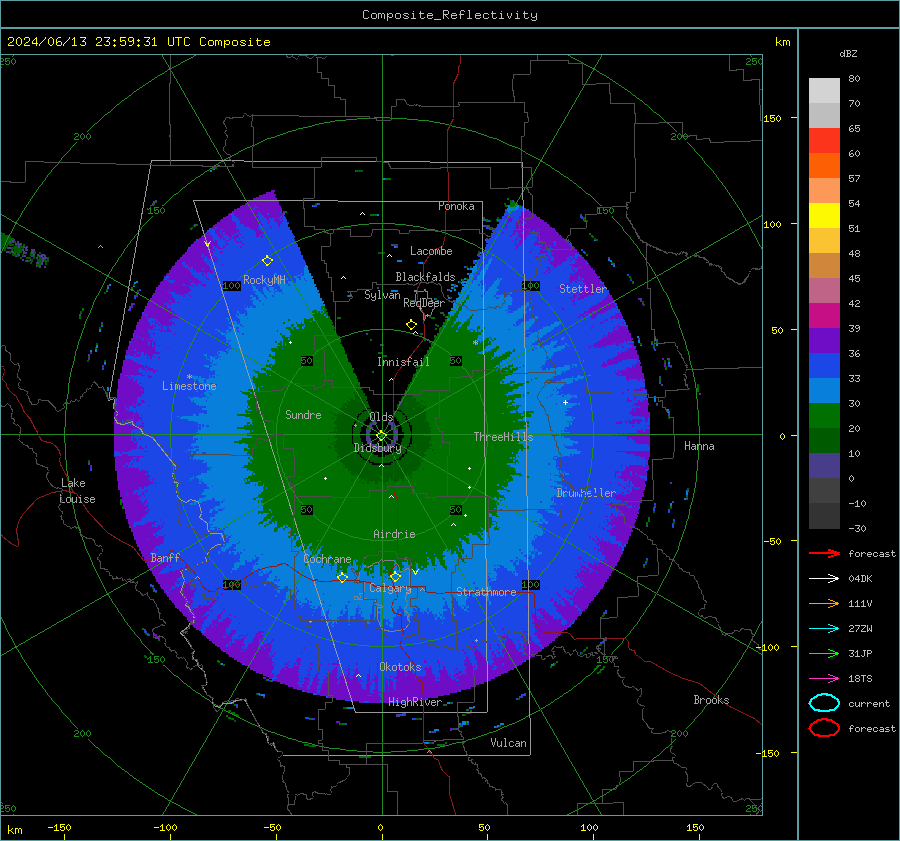Click the ThreeHills label
900x841 pixels.
pyautogui.click(x=503, y=437)
